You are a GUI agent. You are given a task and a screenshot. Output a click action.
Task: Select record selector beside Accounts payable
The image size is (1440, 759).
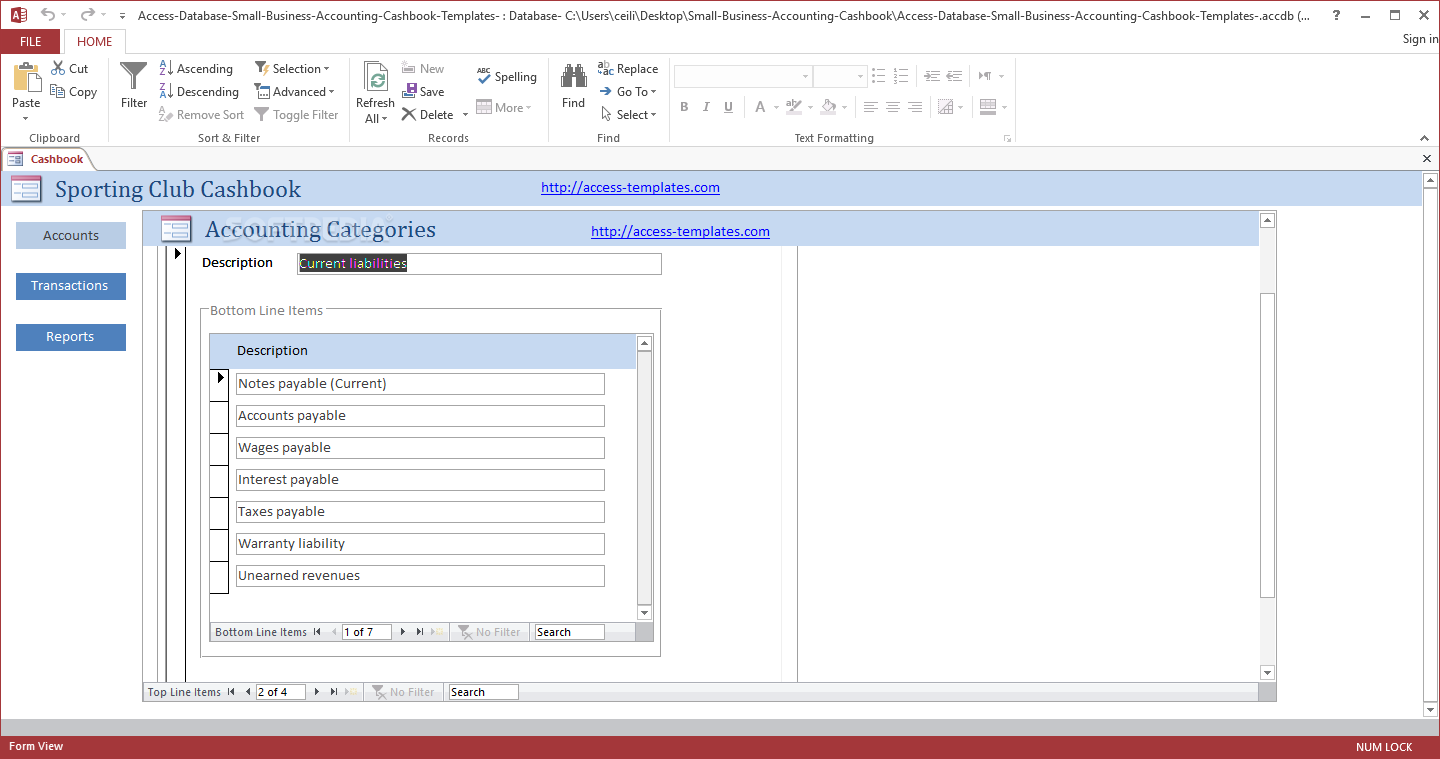[x=219, y=417]
